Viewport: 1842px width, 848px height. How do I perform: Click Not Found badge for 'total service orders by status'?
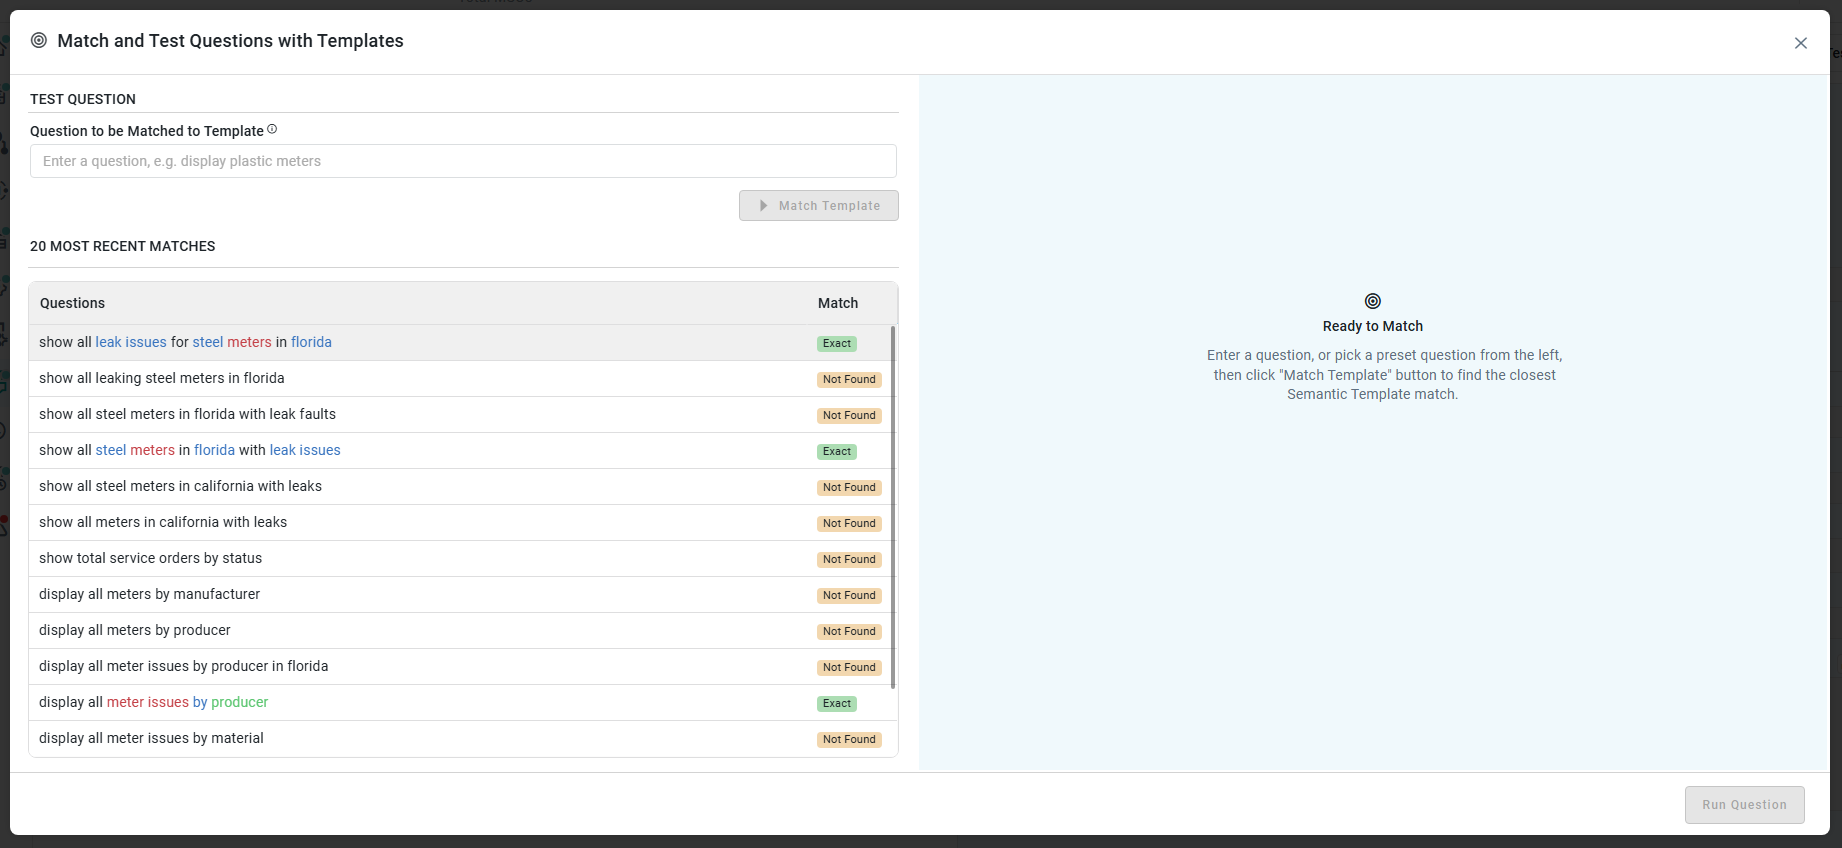pyautogui.click(x=849, y=559)
